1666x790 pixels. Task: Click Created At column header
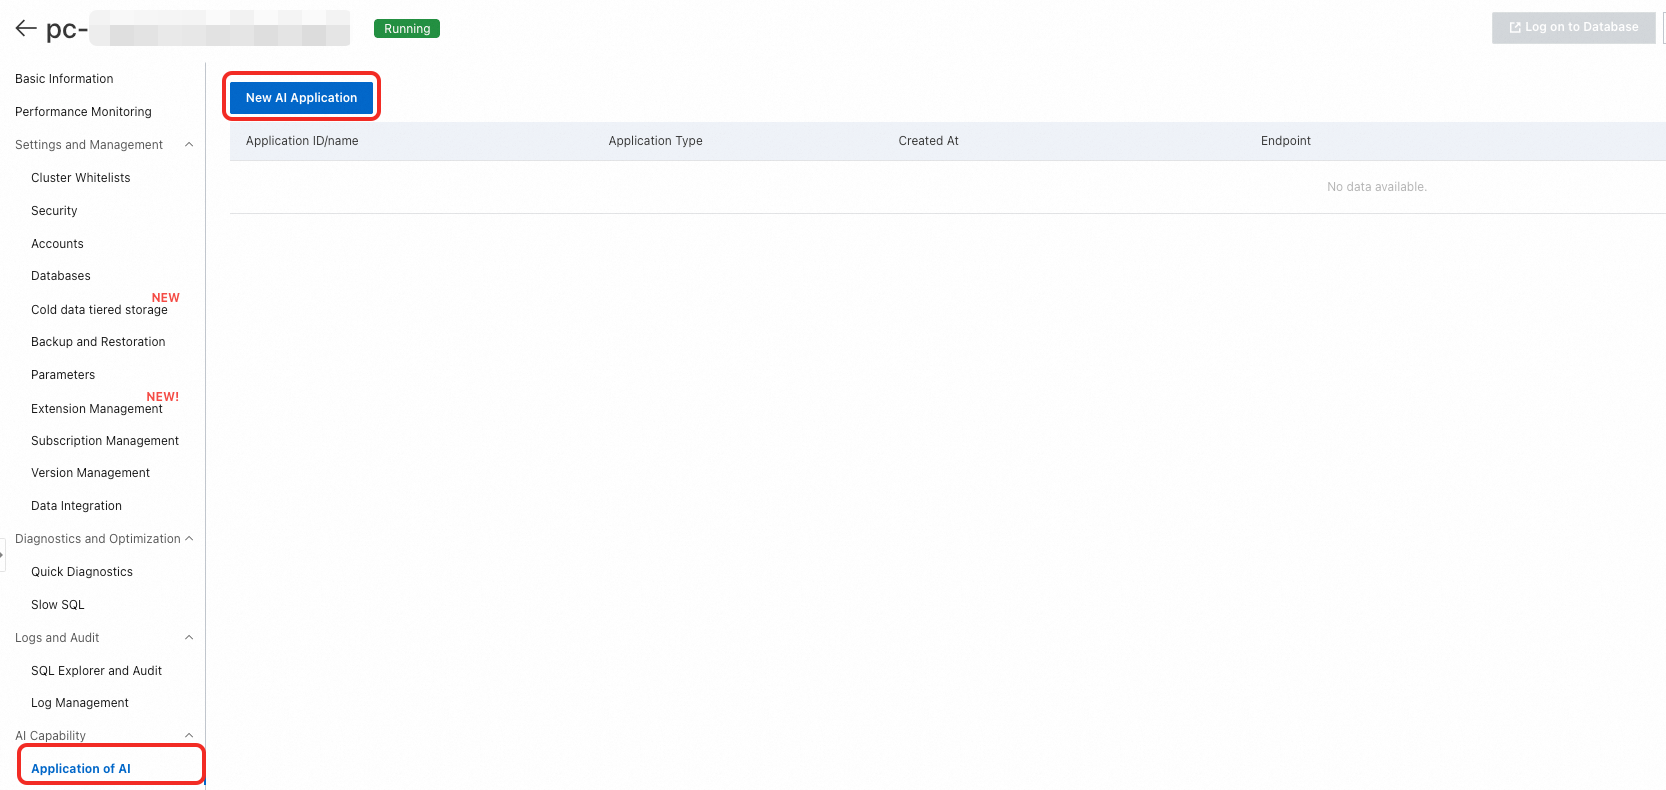tap(928, 141)
